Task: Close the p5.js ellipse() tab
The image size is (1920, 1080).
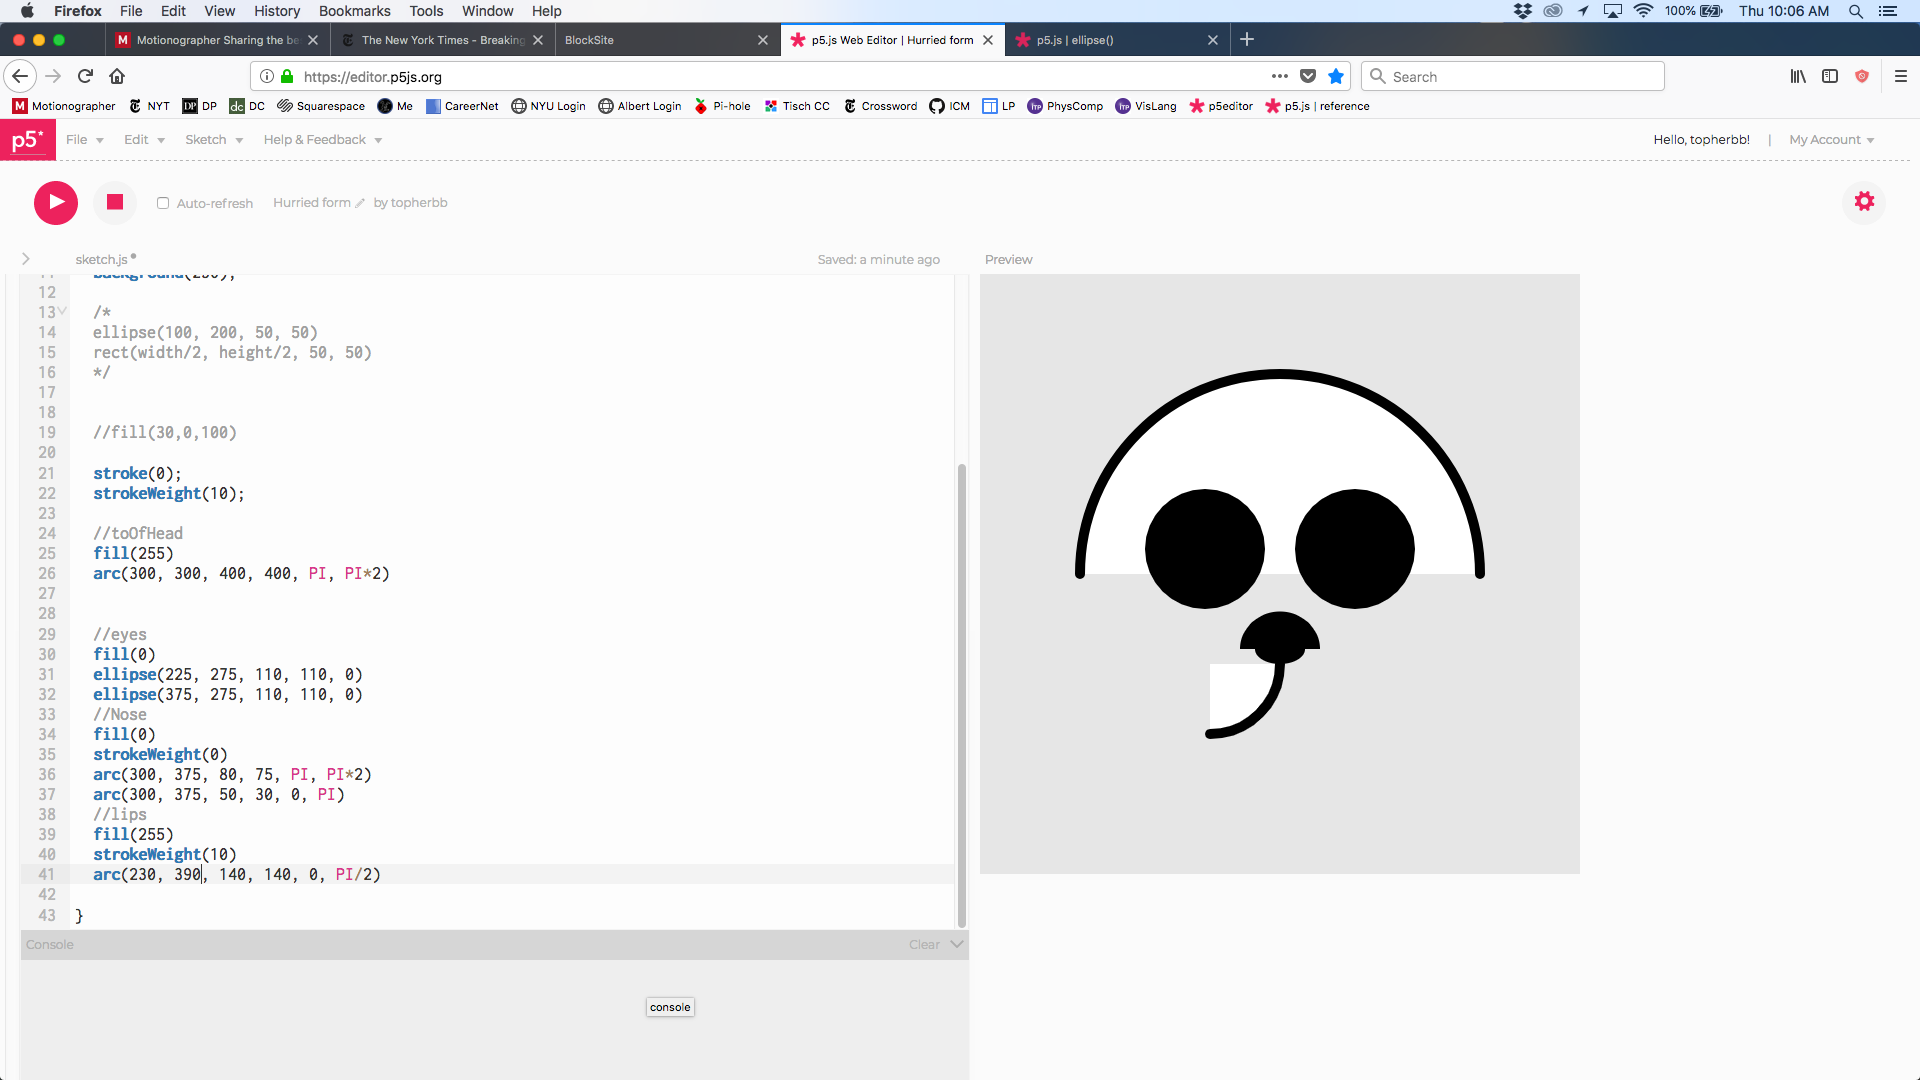Action: 1213,40
